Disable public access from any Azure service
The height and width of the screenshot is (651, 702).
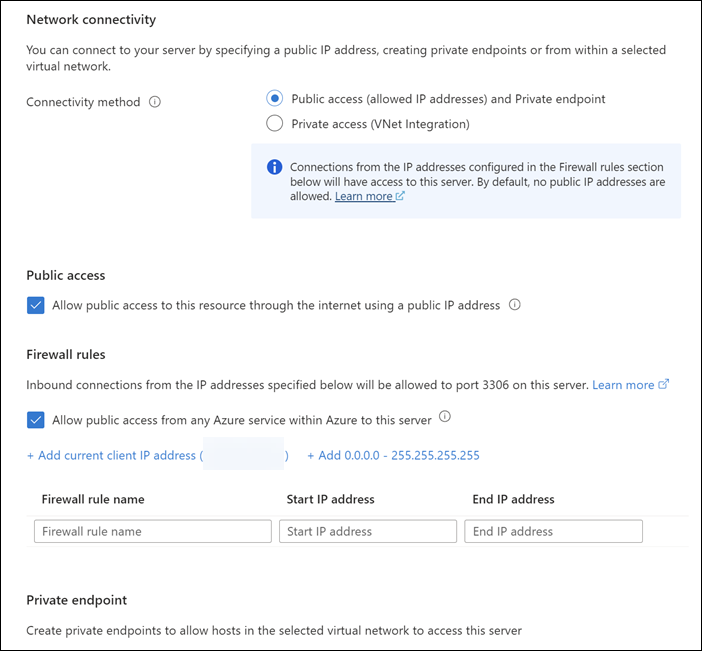click(36, 420)
